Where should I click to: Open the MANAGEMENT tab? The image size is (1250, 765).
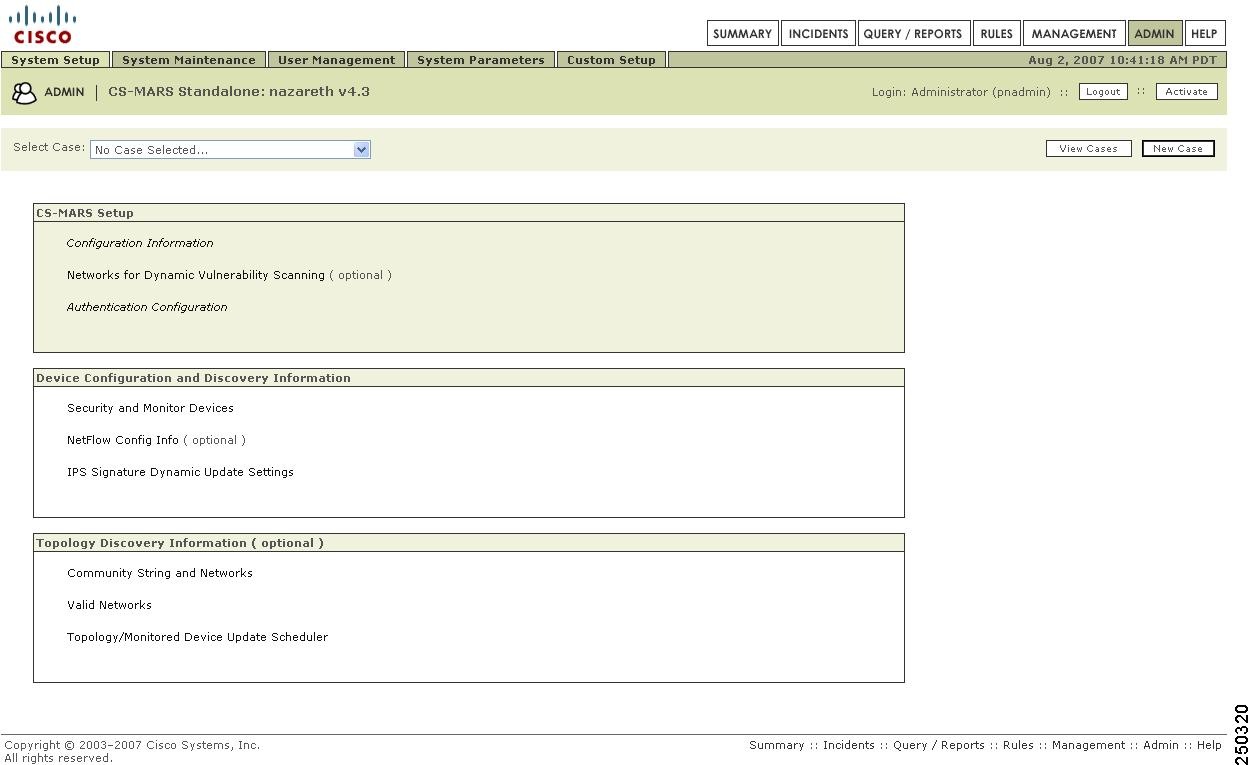(x=1074, y=33)
